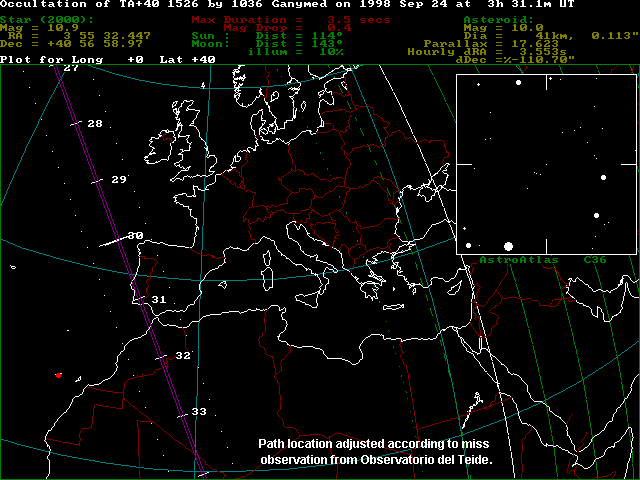Click the 'Asteroid:' heading
640x480 pixels.
[497, 19]
